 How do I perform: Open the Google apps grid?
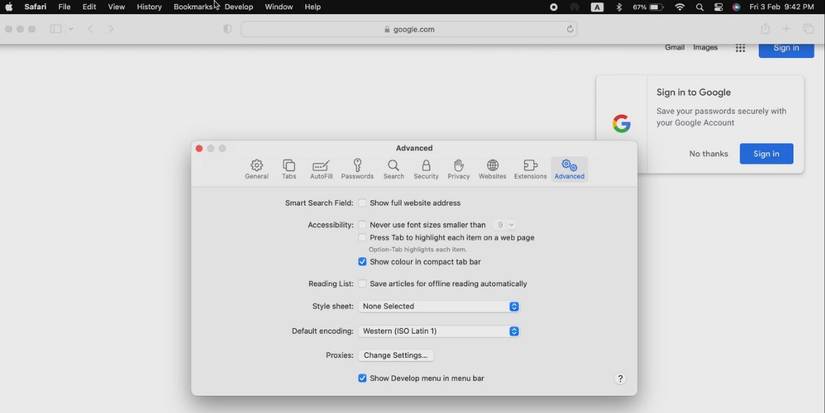(x=740, y=48)
